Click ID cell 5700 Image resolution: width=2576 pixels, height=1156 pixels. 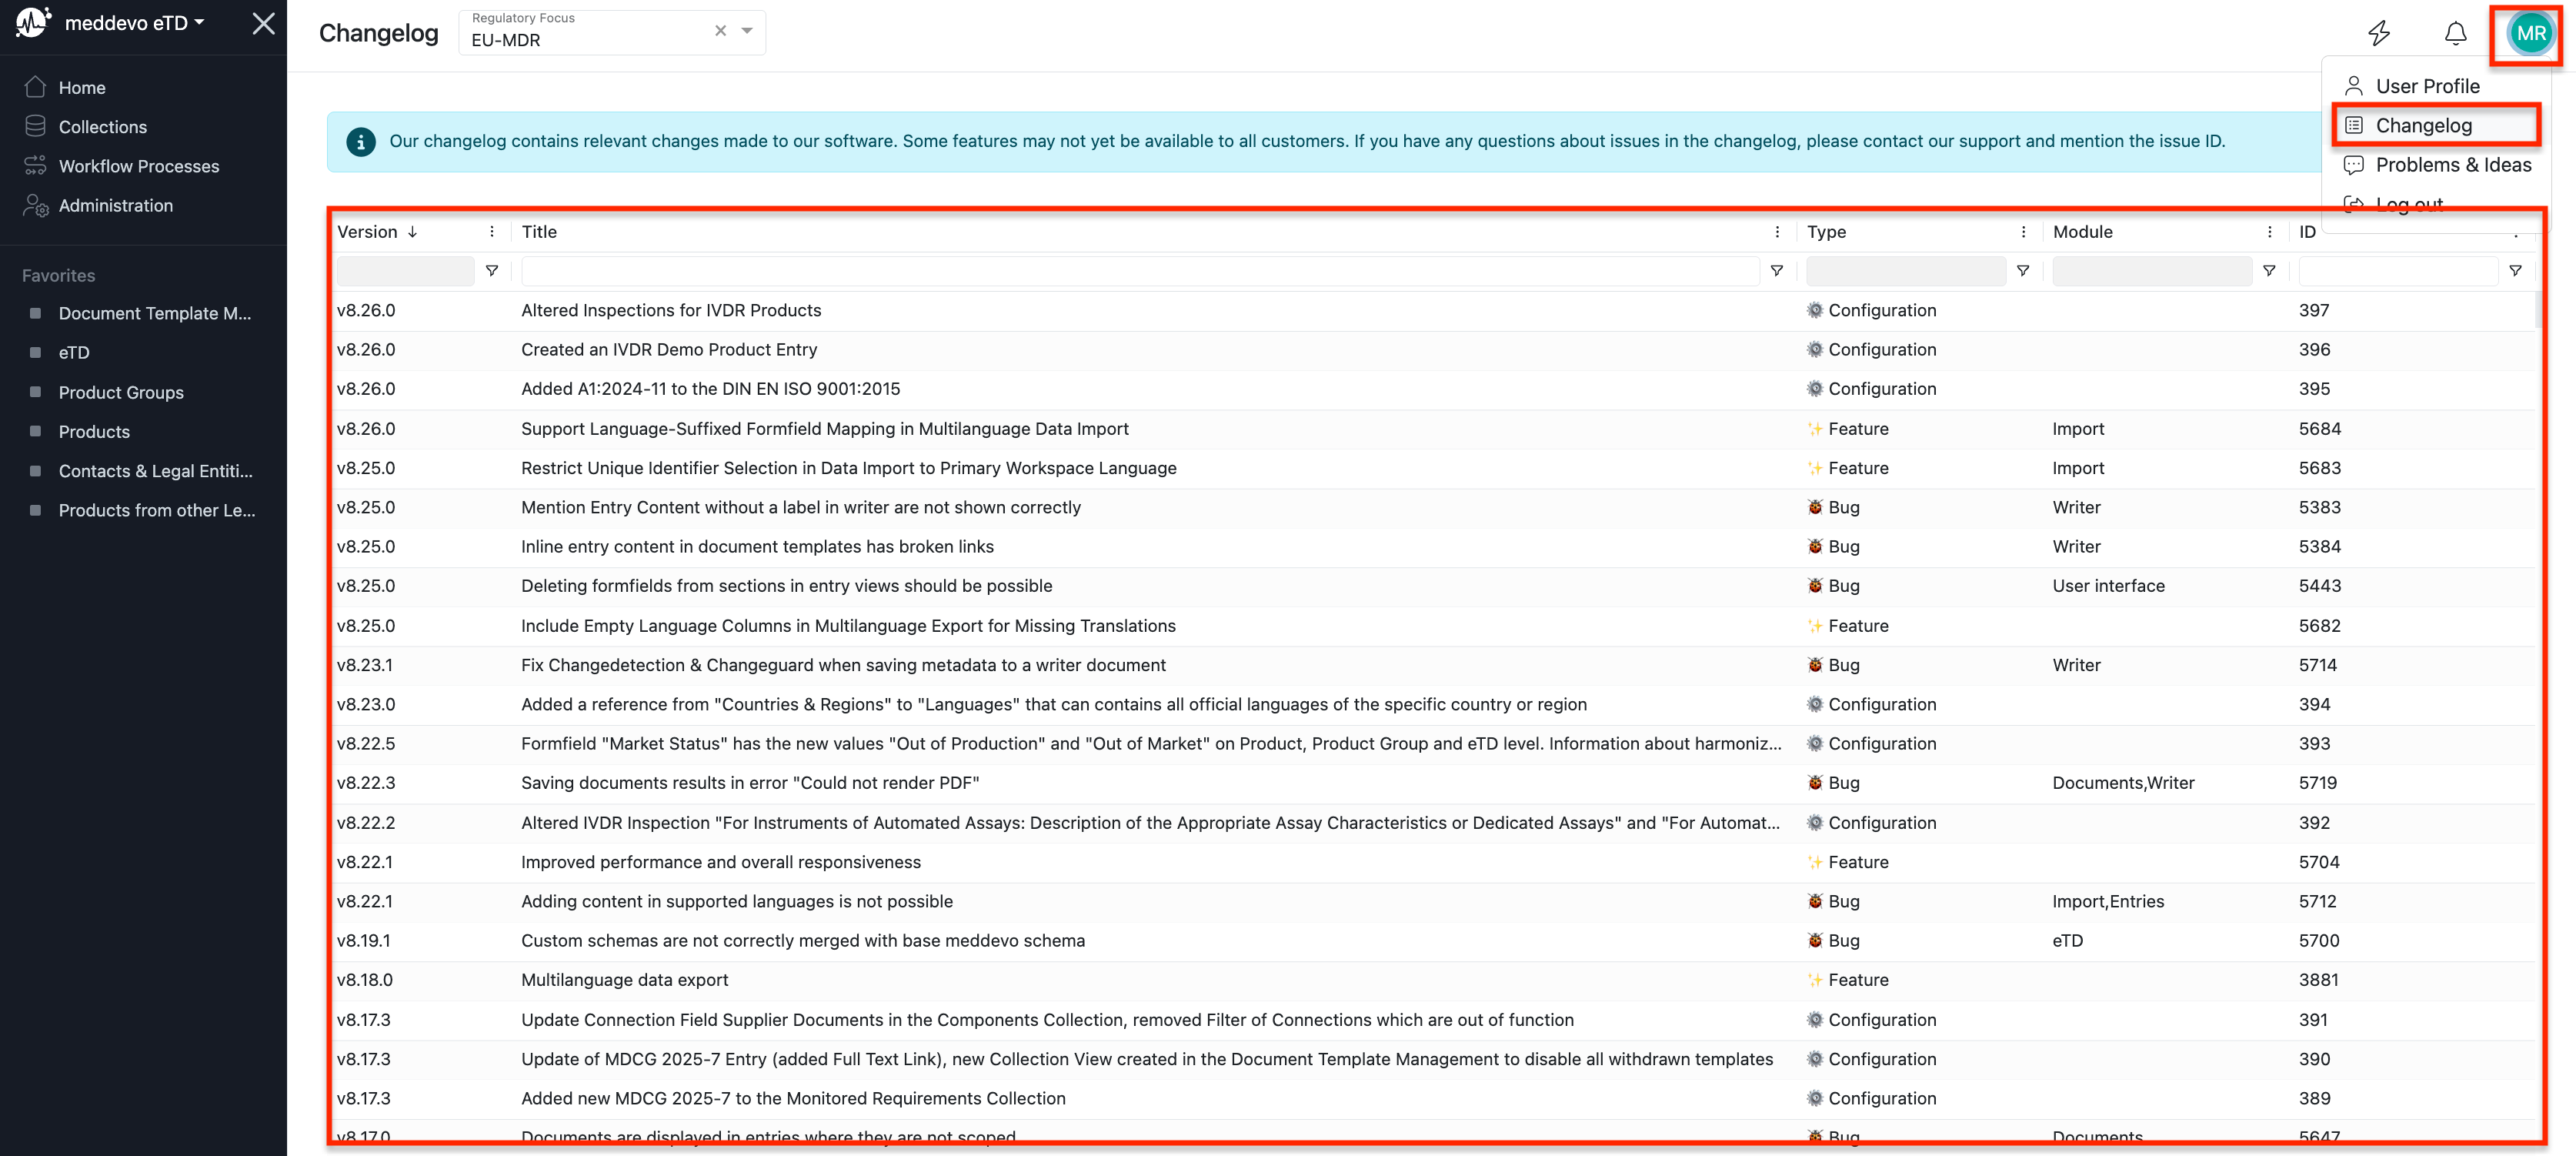pos(2318,941)
